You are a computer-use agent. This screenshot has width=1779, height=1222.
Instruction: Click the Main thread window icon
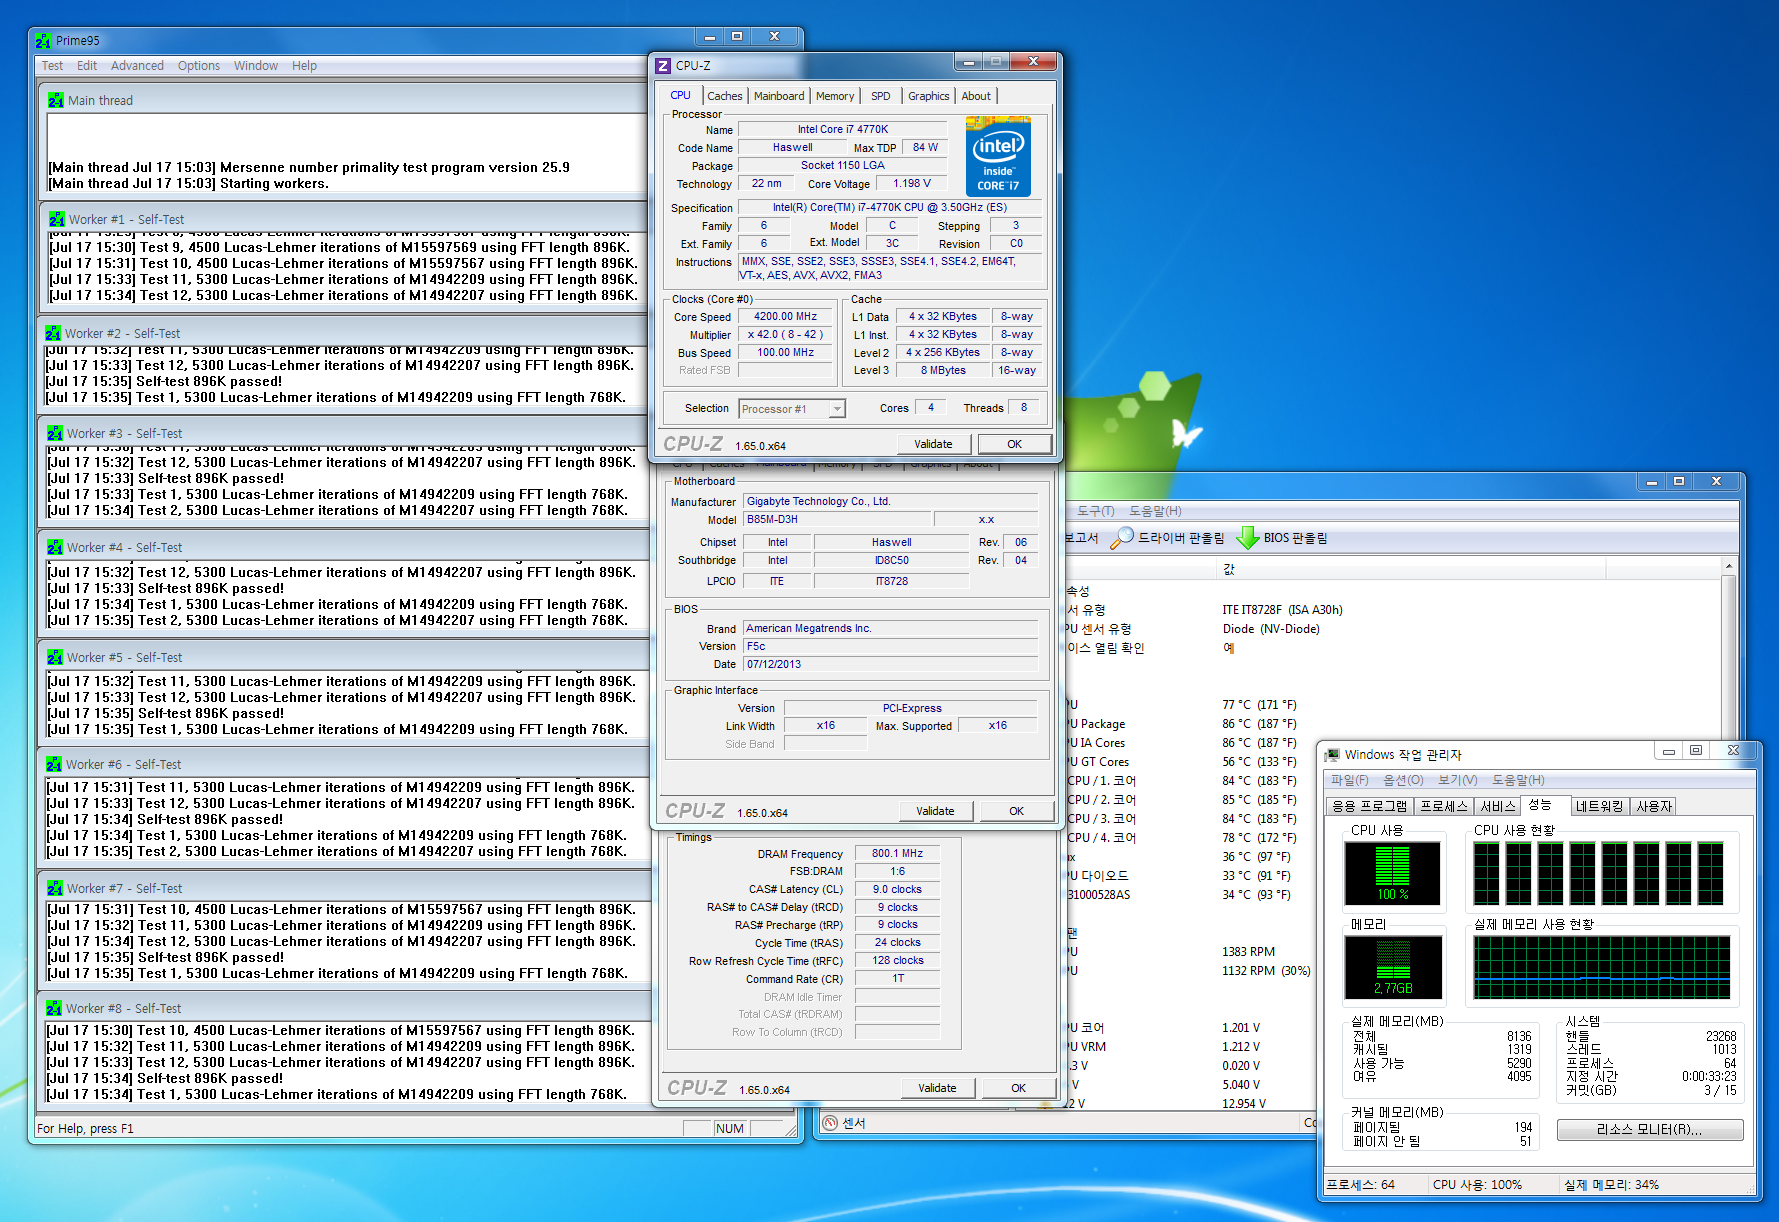click(56, 100)
